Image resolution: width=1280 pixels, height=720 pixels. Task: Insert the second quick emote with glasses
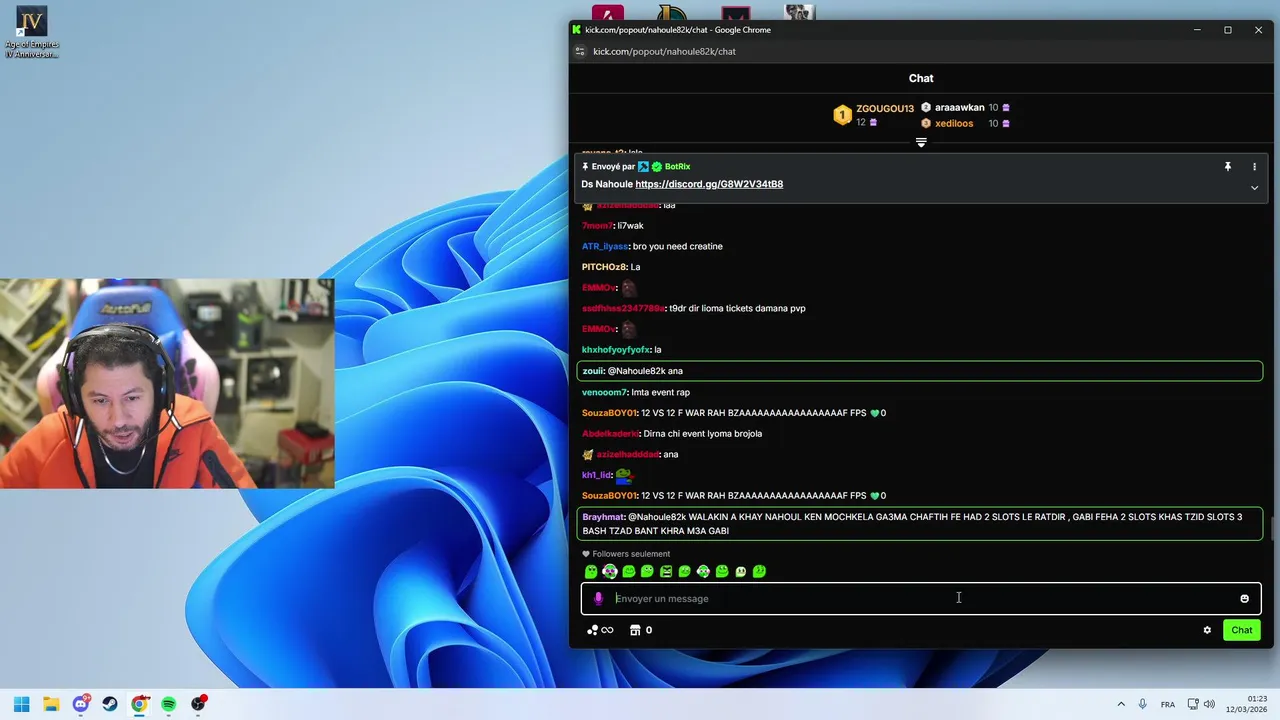coord(610,571)
